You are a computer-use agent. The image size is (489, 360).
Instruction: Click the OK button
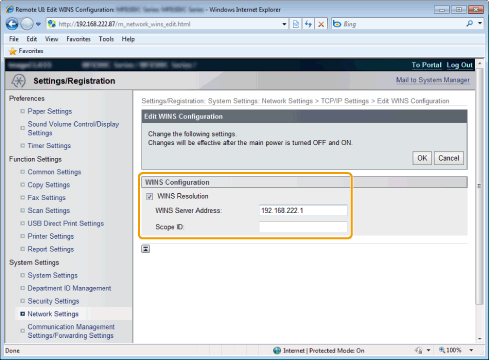click(x=422, y=158)
